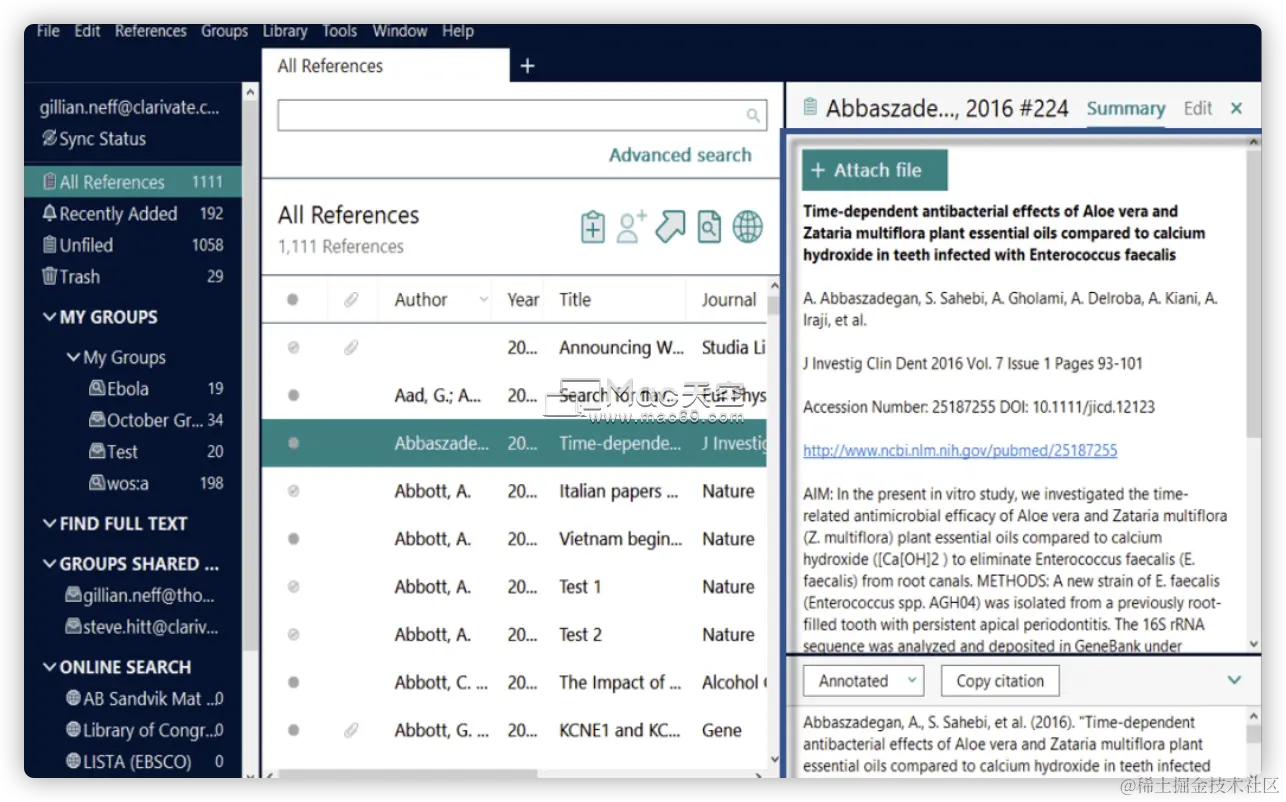Open the Author column sort dropdown arrow
The image size is (1286, 802).
[x=484, y=300]
